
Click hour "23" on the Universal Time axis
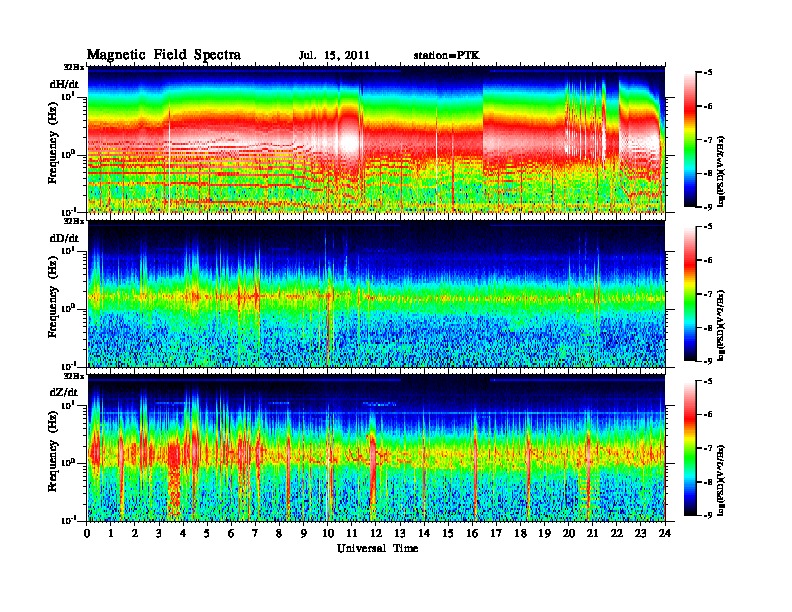[x=641, y=533]
